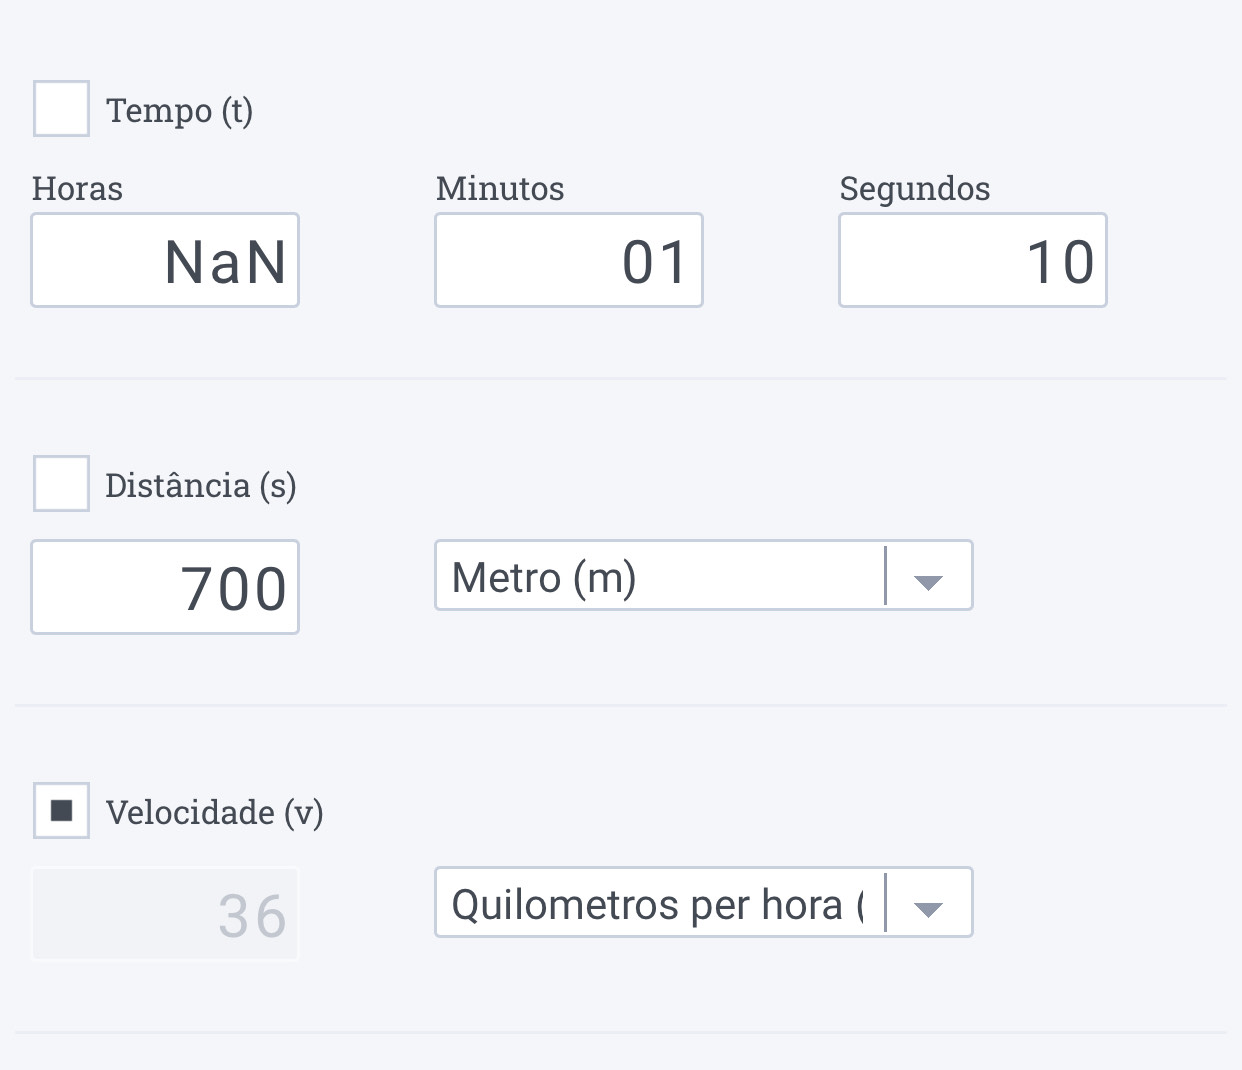The width and height of the screenshot is (1242, 1070).
Task: Click the vertical divider in Quilometros selector
Action: (x=886, y=903)
